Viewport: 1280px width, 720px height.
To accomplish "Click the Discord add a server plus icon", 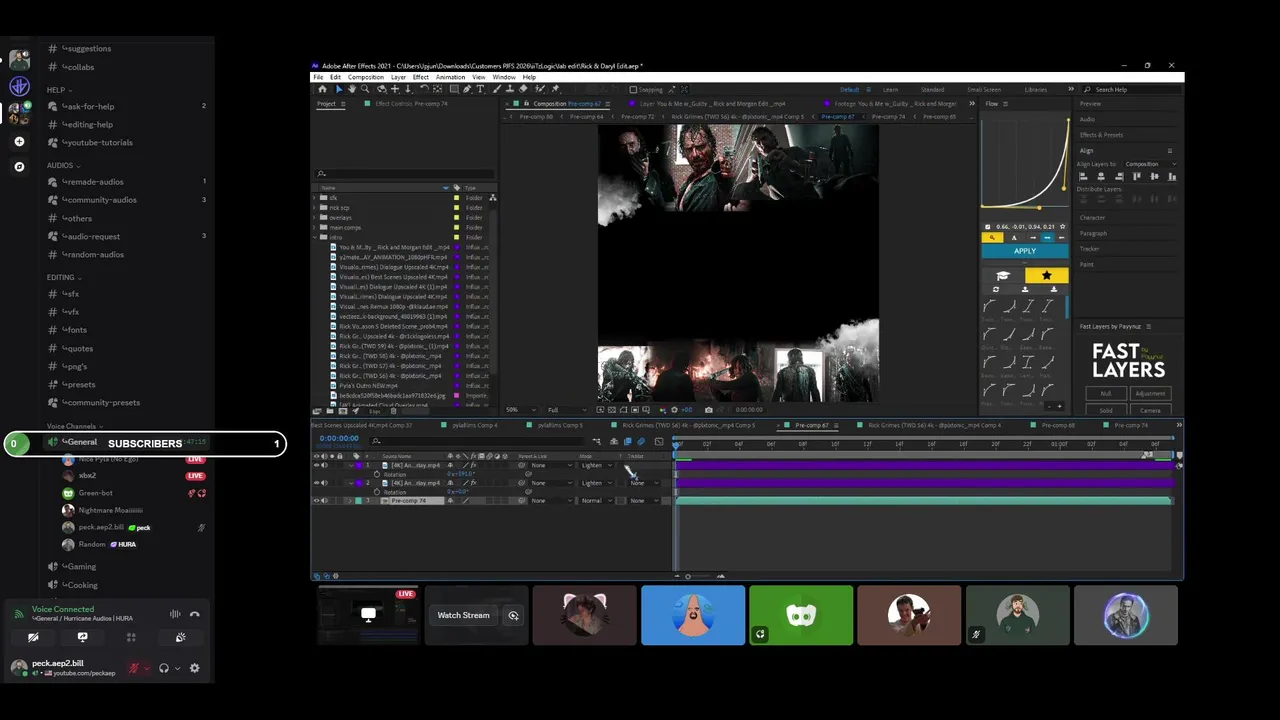I will coord(19,141).
